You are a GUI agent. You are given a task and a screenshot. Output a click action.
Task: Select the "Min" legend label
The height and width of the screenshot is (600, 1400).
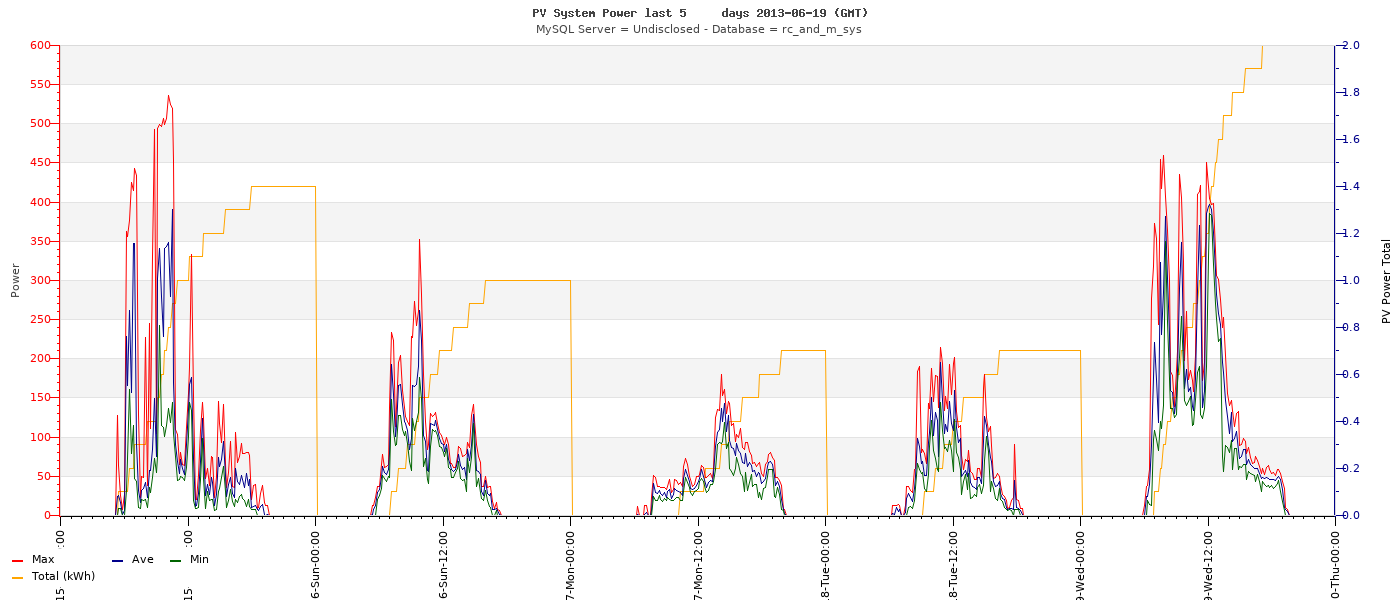(x=200, y=560)
